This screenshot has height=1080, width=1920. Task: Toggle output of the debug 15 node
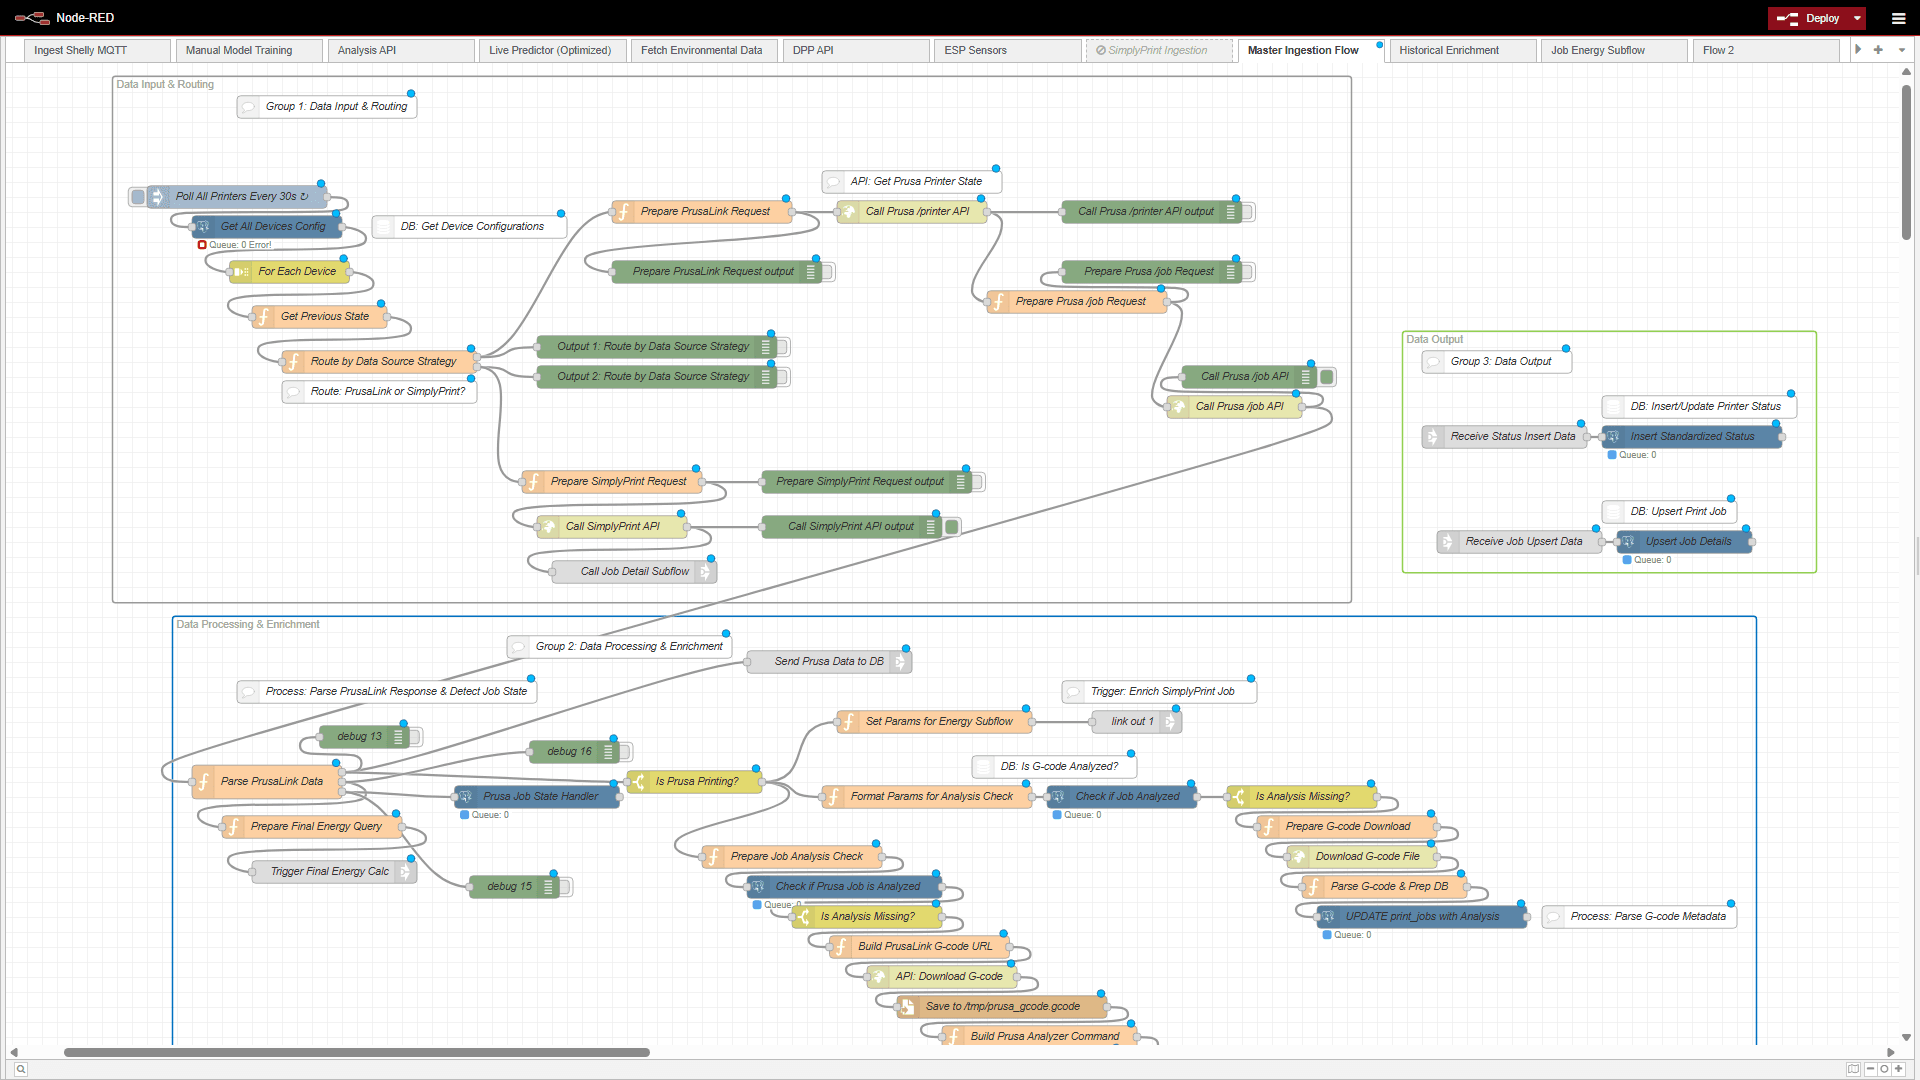pos(563,886)
